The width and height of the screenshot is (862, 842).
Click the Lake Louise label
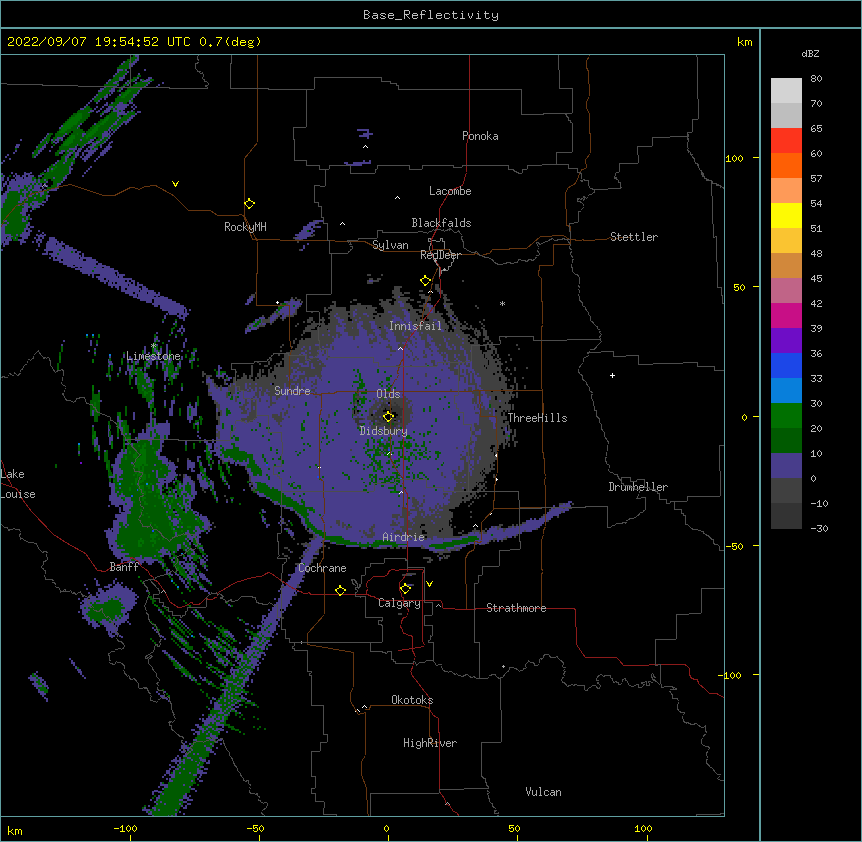click(18, 484)
